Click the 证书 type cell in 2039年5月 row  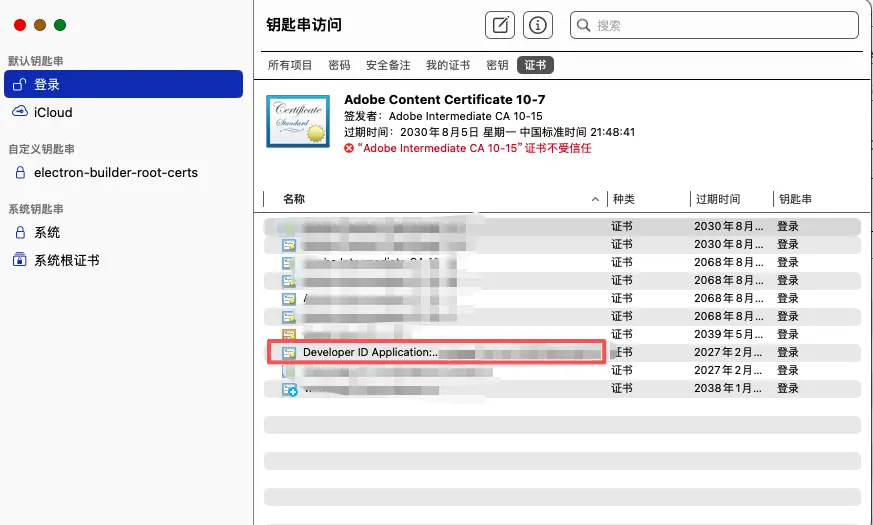(x=622, y=334)
